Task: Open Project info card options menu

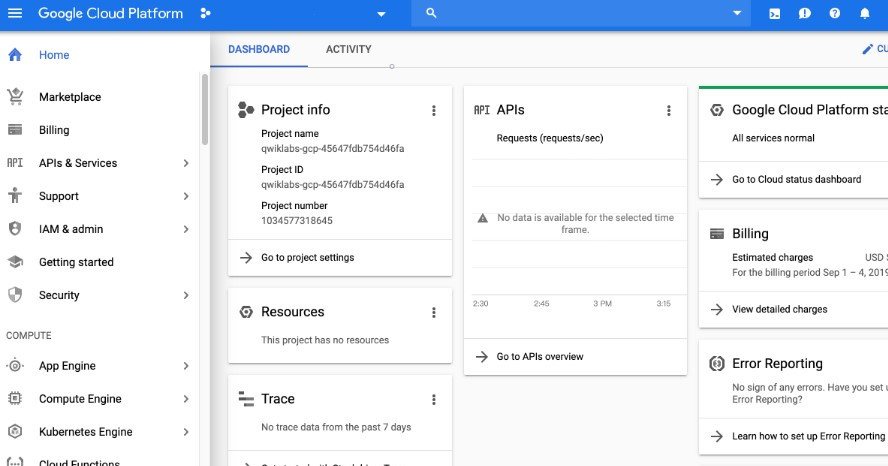Action: coord(434,110)
